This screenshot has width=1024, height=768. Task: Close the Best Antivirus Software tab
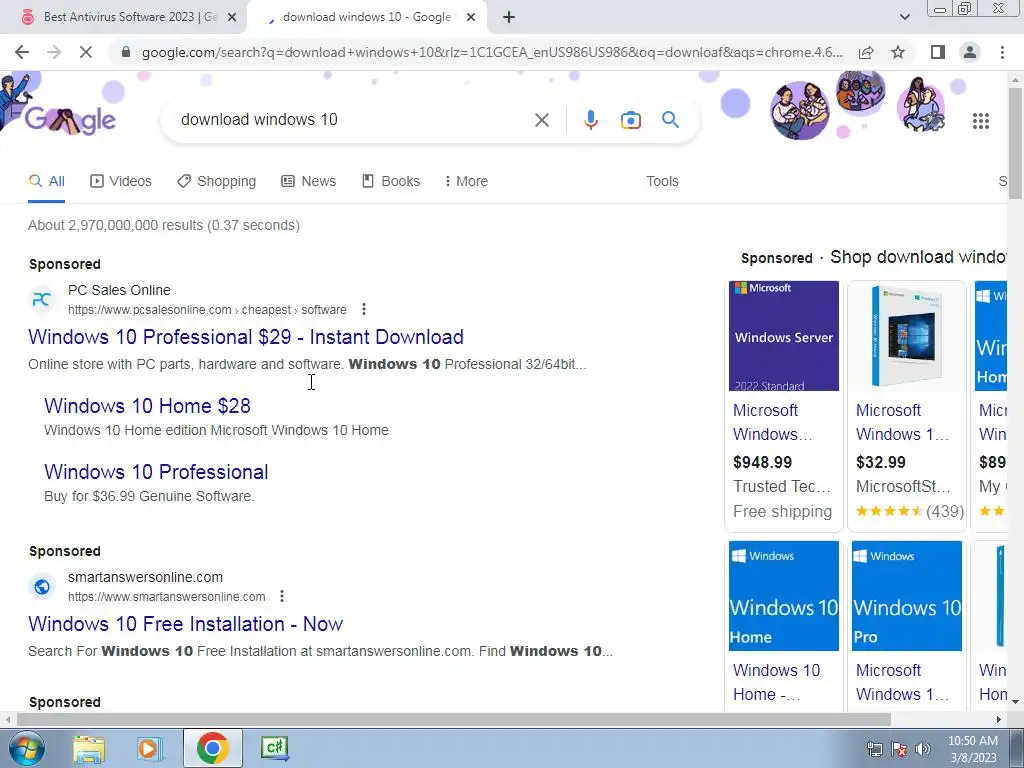click(232, 17)
